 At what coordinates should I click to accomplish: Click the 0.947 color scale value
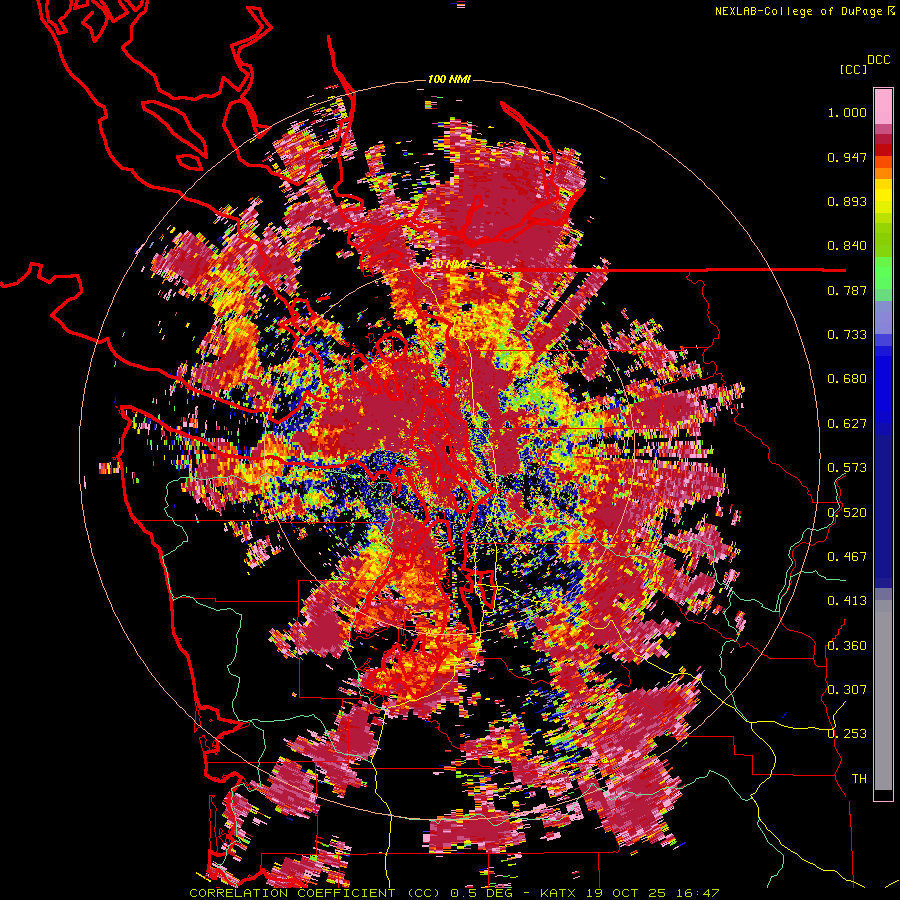[847, 157]
